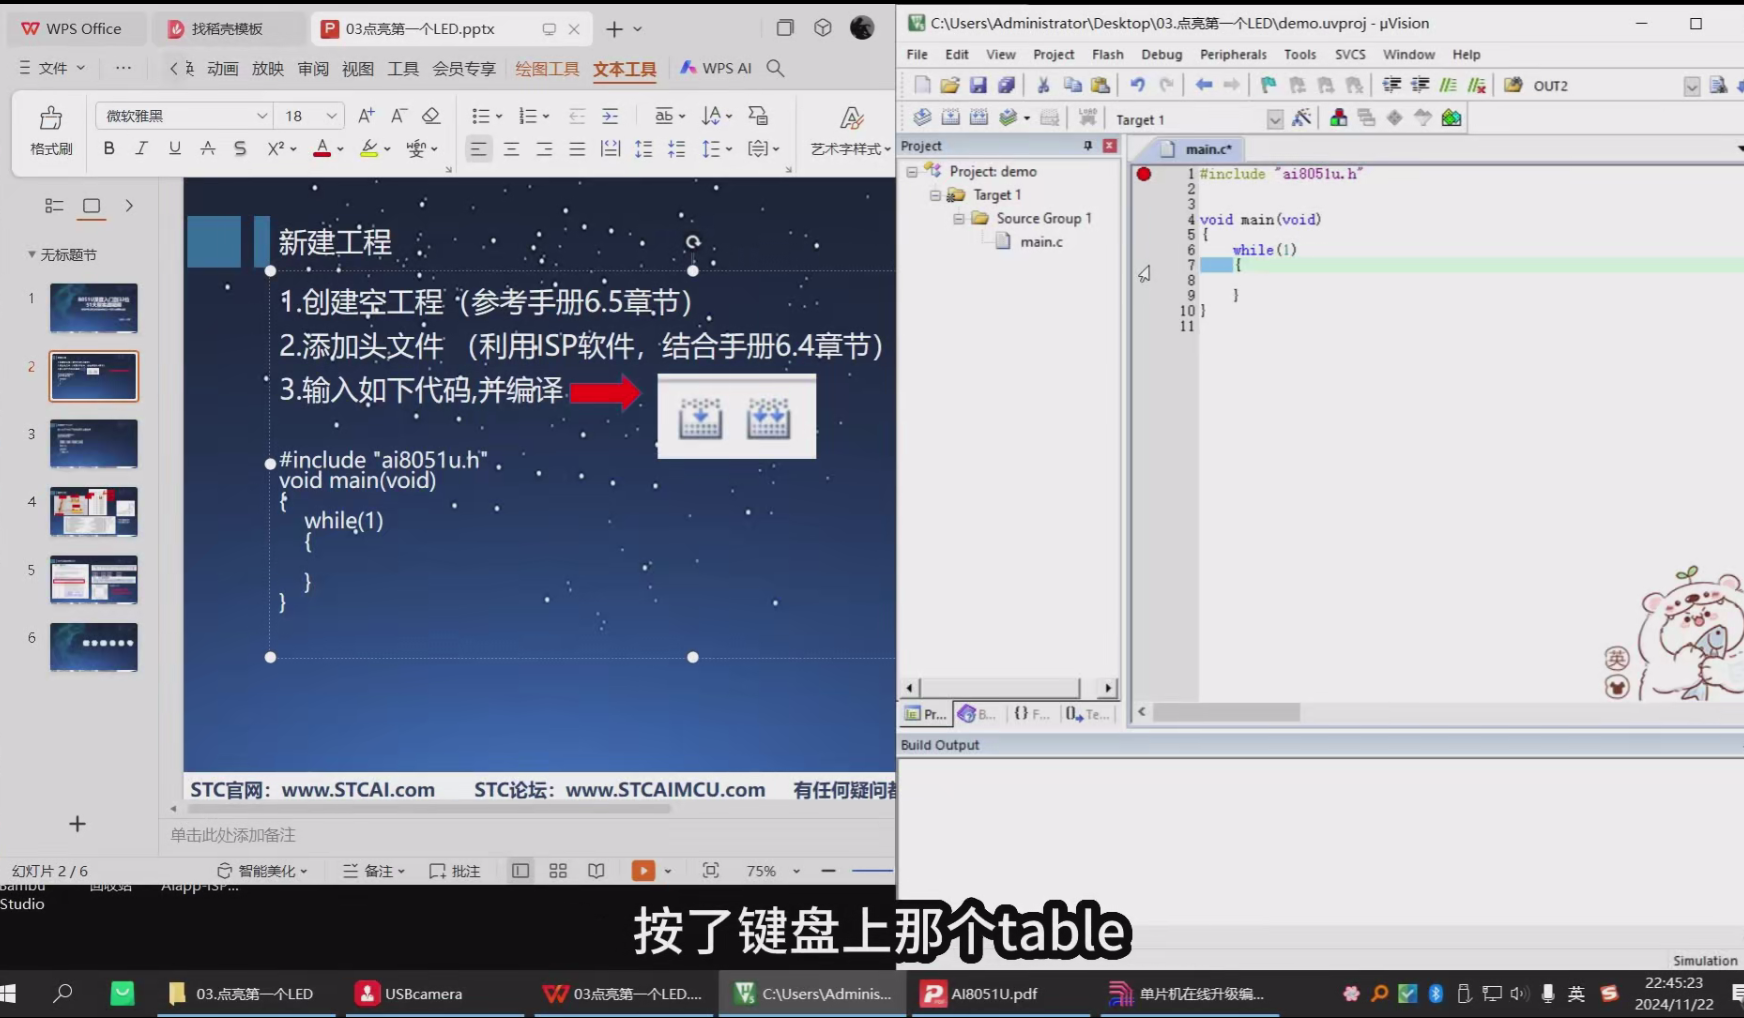1744x1018 pixels.
Task: Navigate backwards with blue left arrow
Action: tap(1204, 85)
